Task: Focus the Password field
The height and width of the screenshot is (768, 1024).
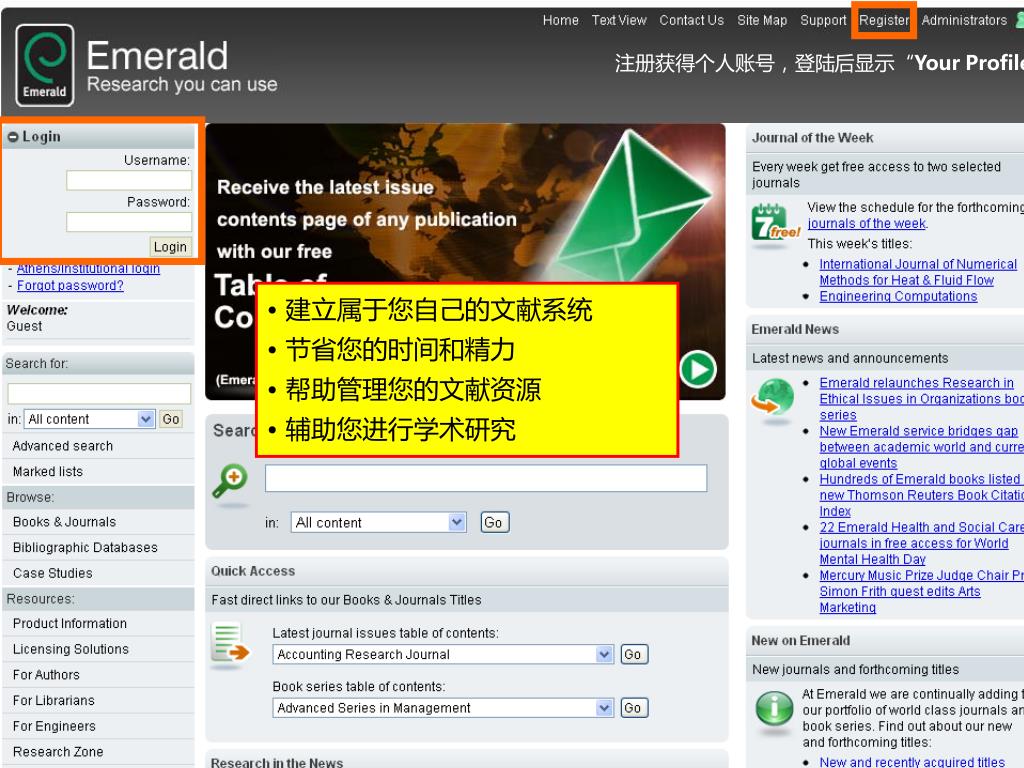Action: [129, 222]
